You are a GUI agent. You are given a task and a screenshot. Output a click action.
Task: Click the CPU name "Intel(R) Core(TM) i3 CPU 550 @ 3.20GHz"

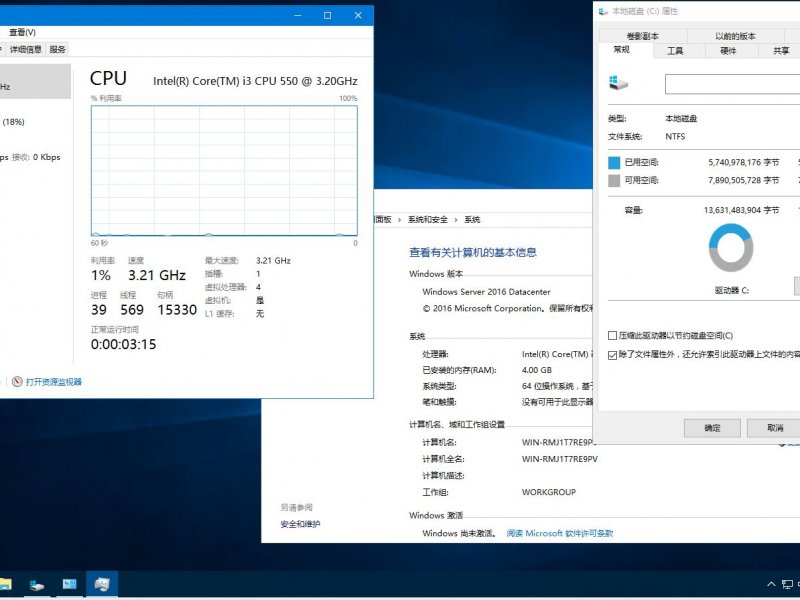pyautogui.click(x=255, y=81)
